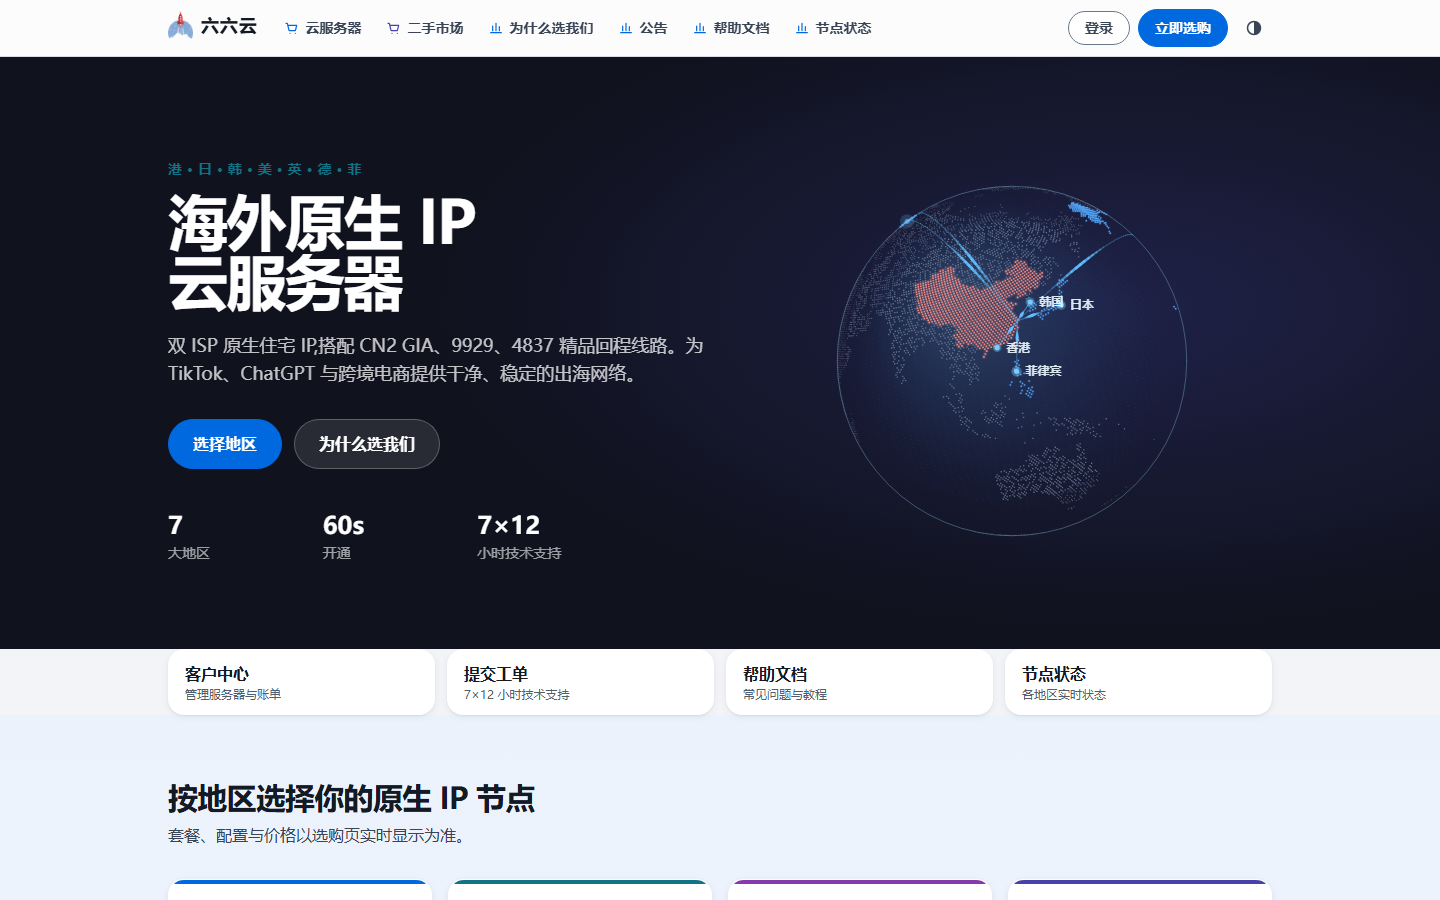Screen dimensions: 1440x900
Task: Click the chart icon beside 公告
Action: pos(626,28)
